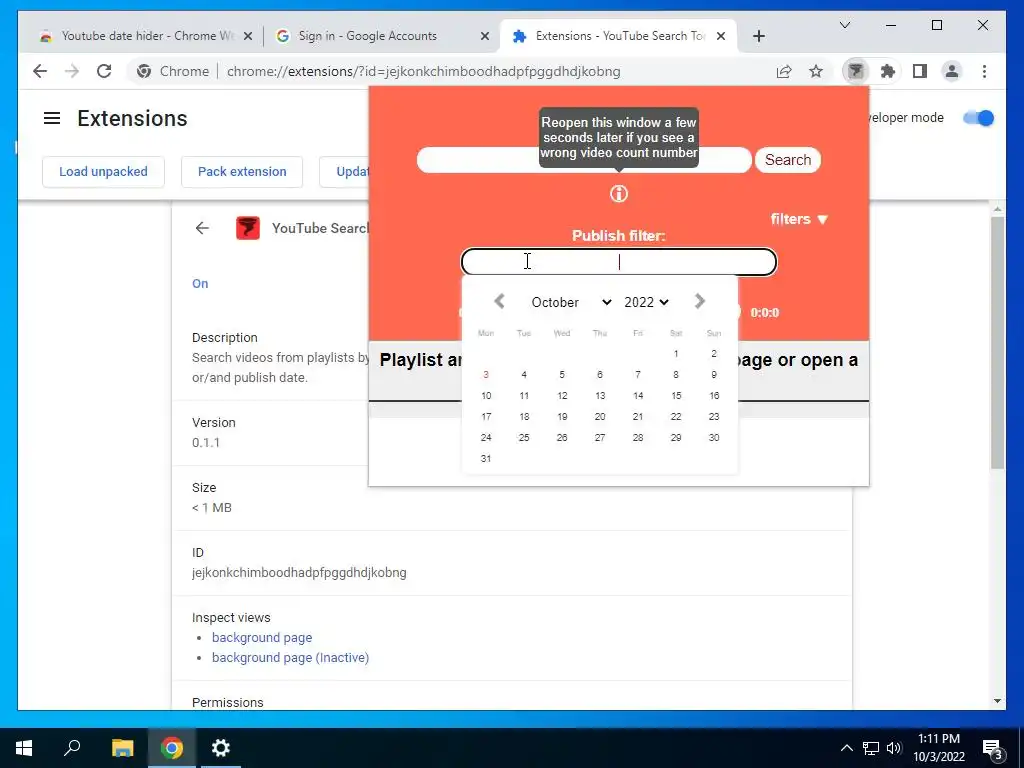Select October 28 in the calendar
This screenshot has height=768, width=1024.
click(x=638, y=438)
